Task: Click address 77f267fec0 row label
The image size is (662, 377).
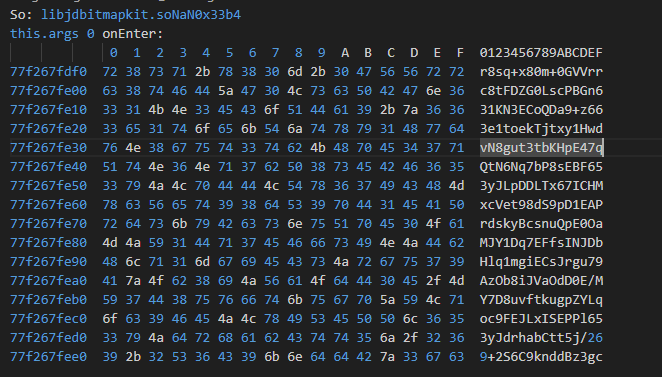Action: pos(49,319)
